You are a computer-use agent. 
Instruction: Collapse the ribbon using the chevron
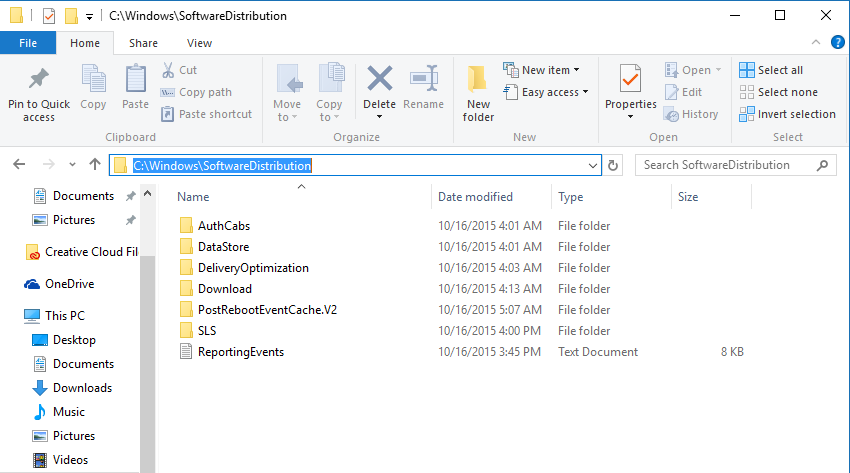tap(817, 43)
